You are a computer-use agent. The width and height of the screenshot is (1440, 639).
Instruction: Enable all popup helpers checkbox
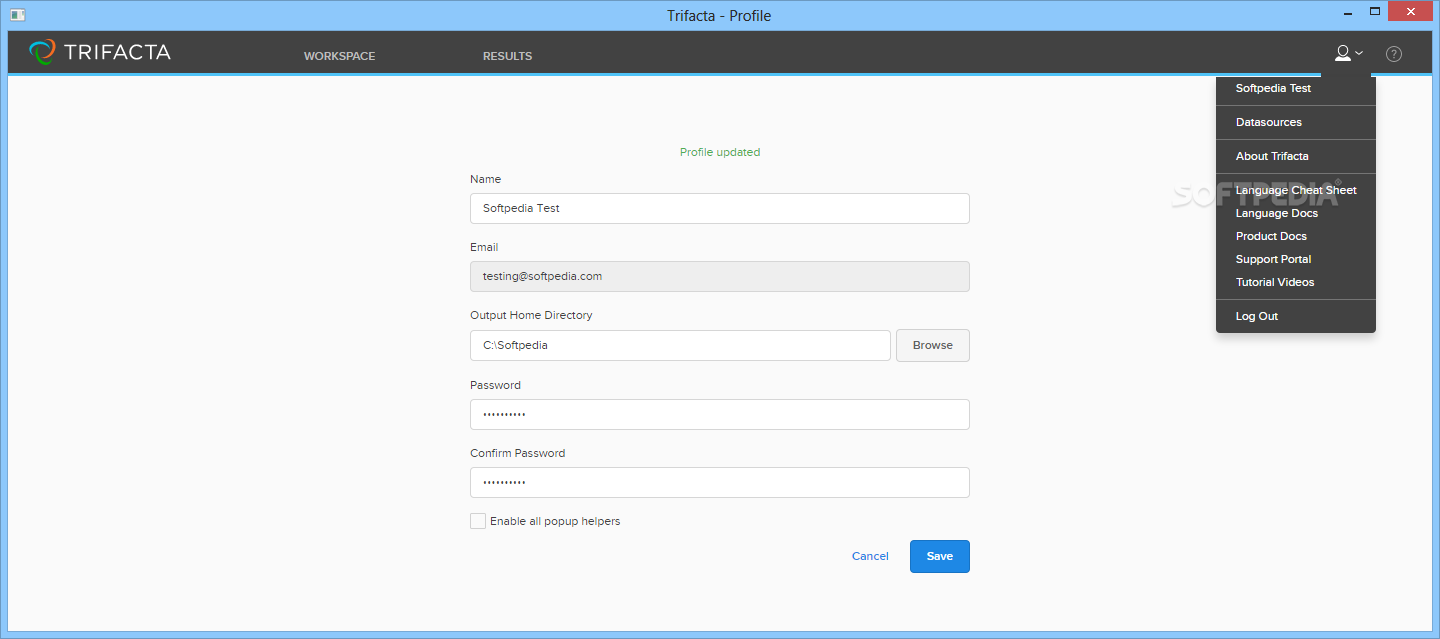(478, 521)
